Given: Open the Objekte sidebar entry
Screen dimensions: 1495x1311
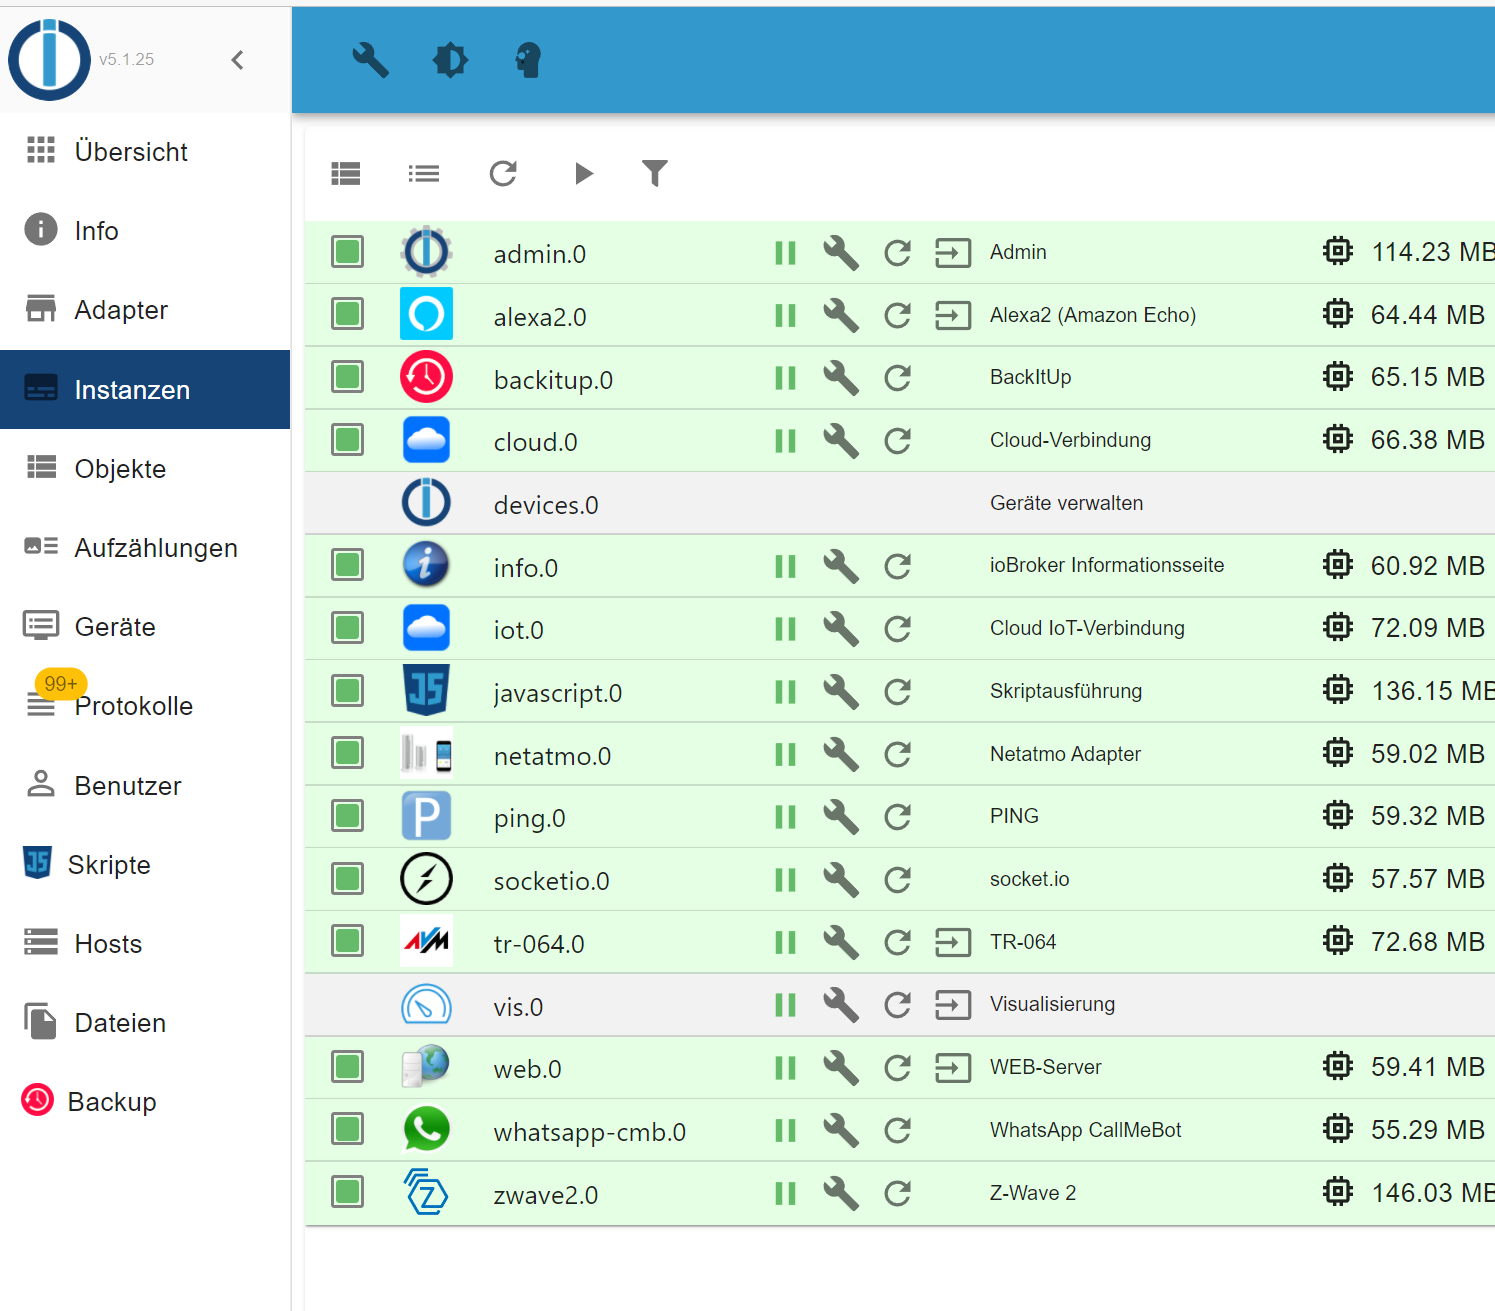Looking at the screenshot, I should [120, 469].
